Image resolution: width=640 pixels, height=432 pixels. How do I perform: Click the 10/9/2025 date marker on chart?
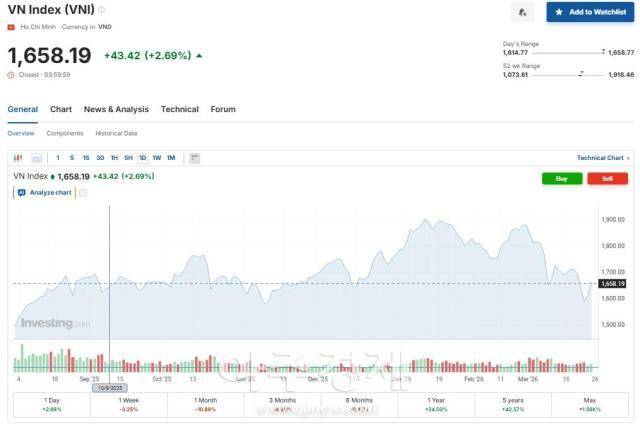108,388
